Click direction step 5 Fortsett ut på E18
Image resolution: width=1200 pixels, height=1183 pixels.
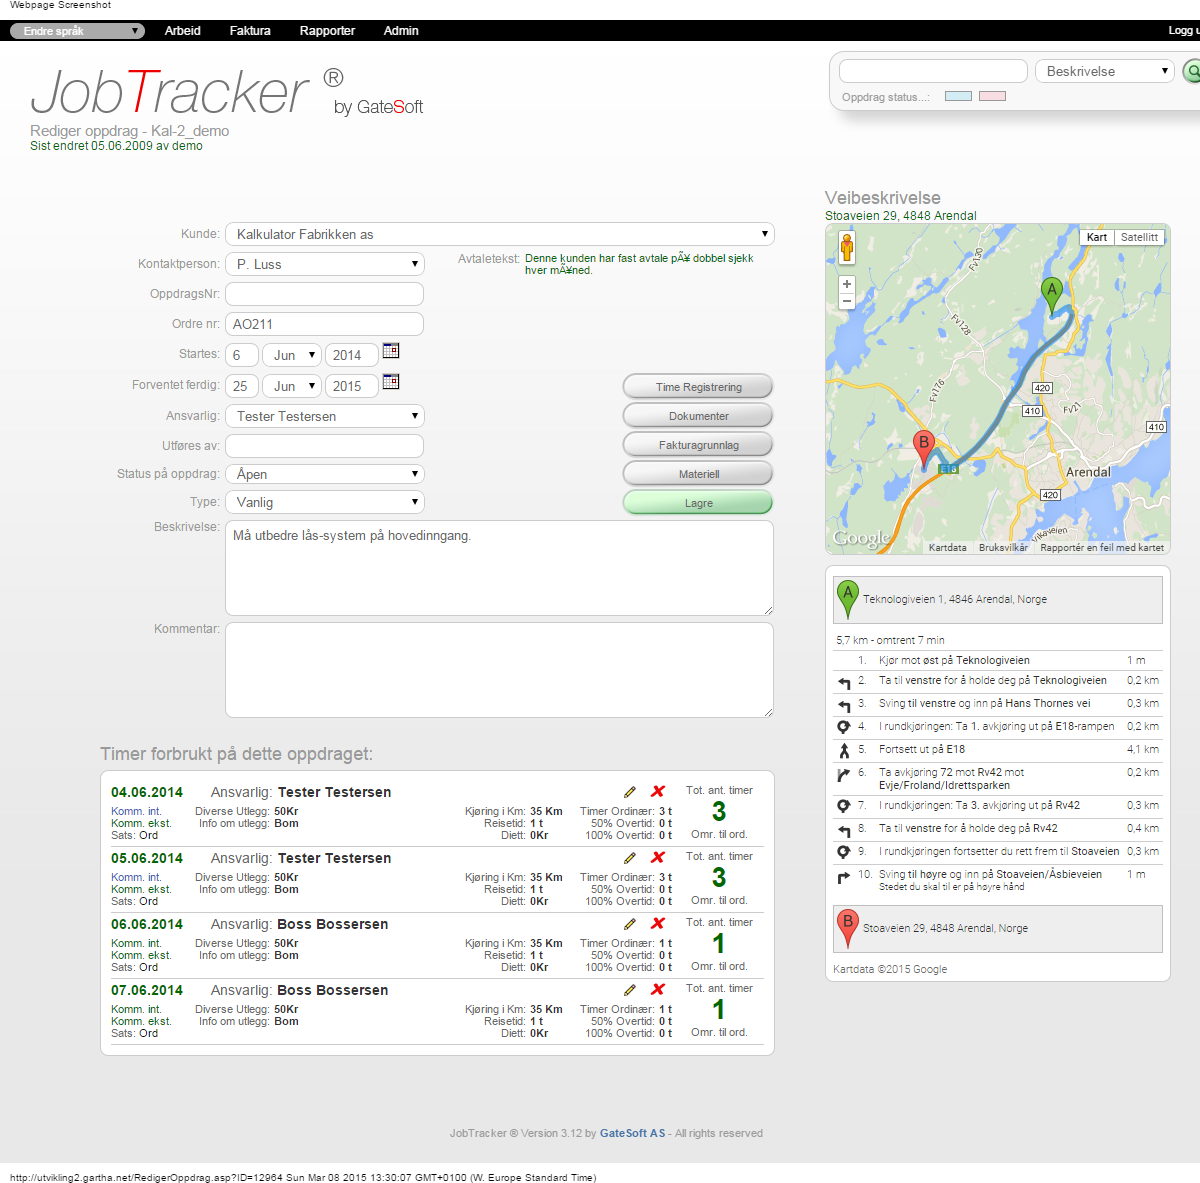point(998,749)
